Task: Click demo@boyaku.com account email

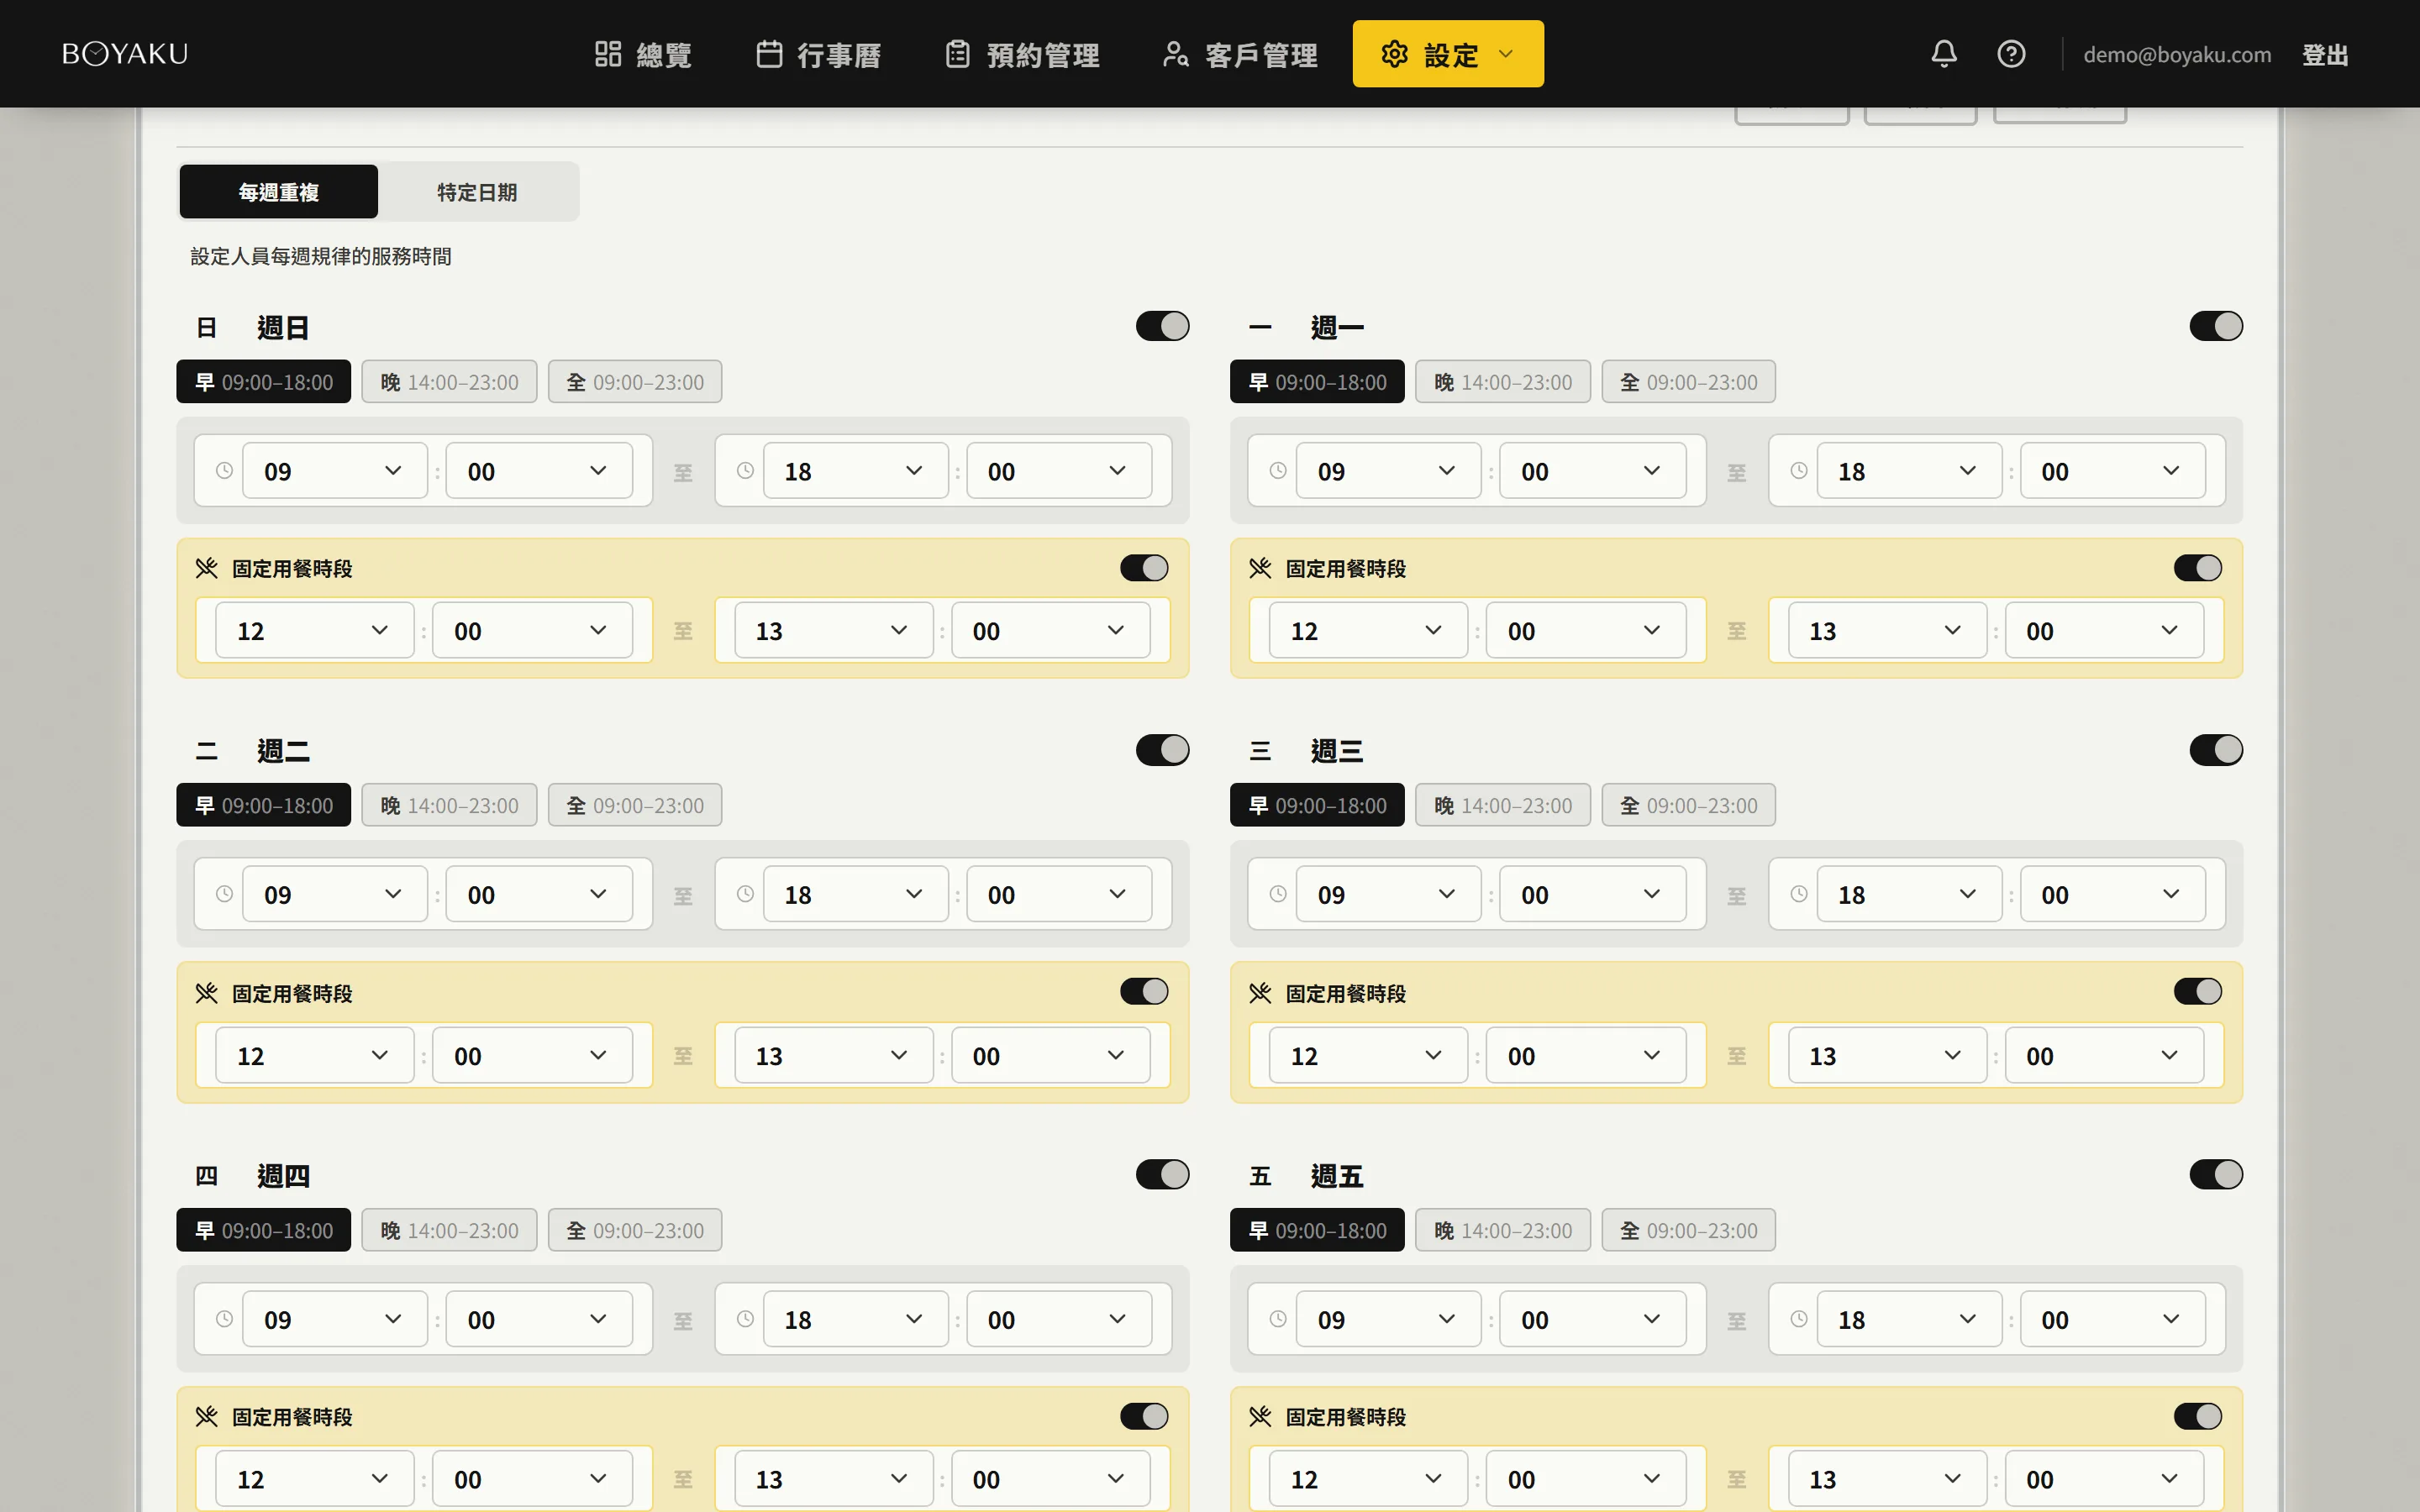Action: (x=2177, y=54)
